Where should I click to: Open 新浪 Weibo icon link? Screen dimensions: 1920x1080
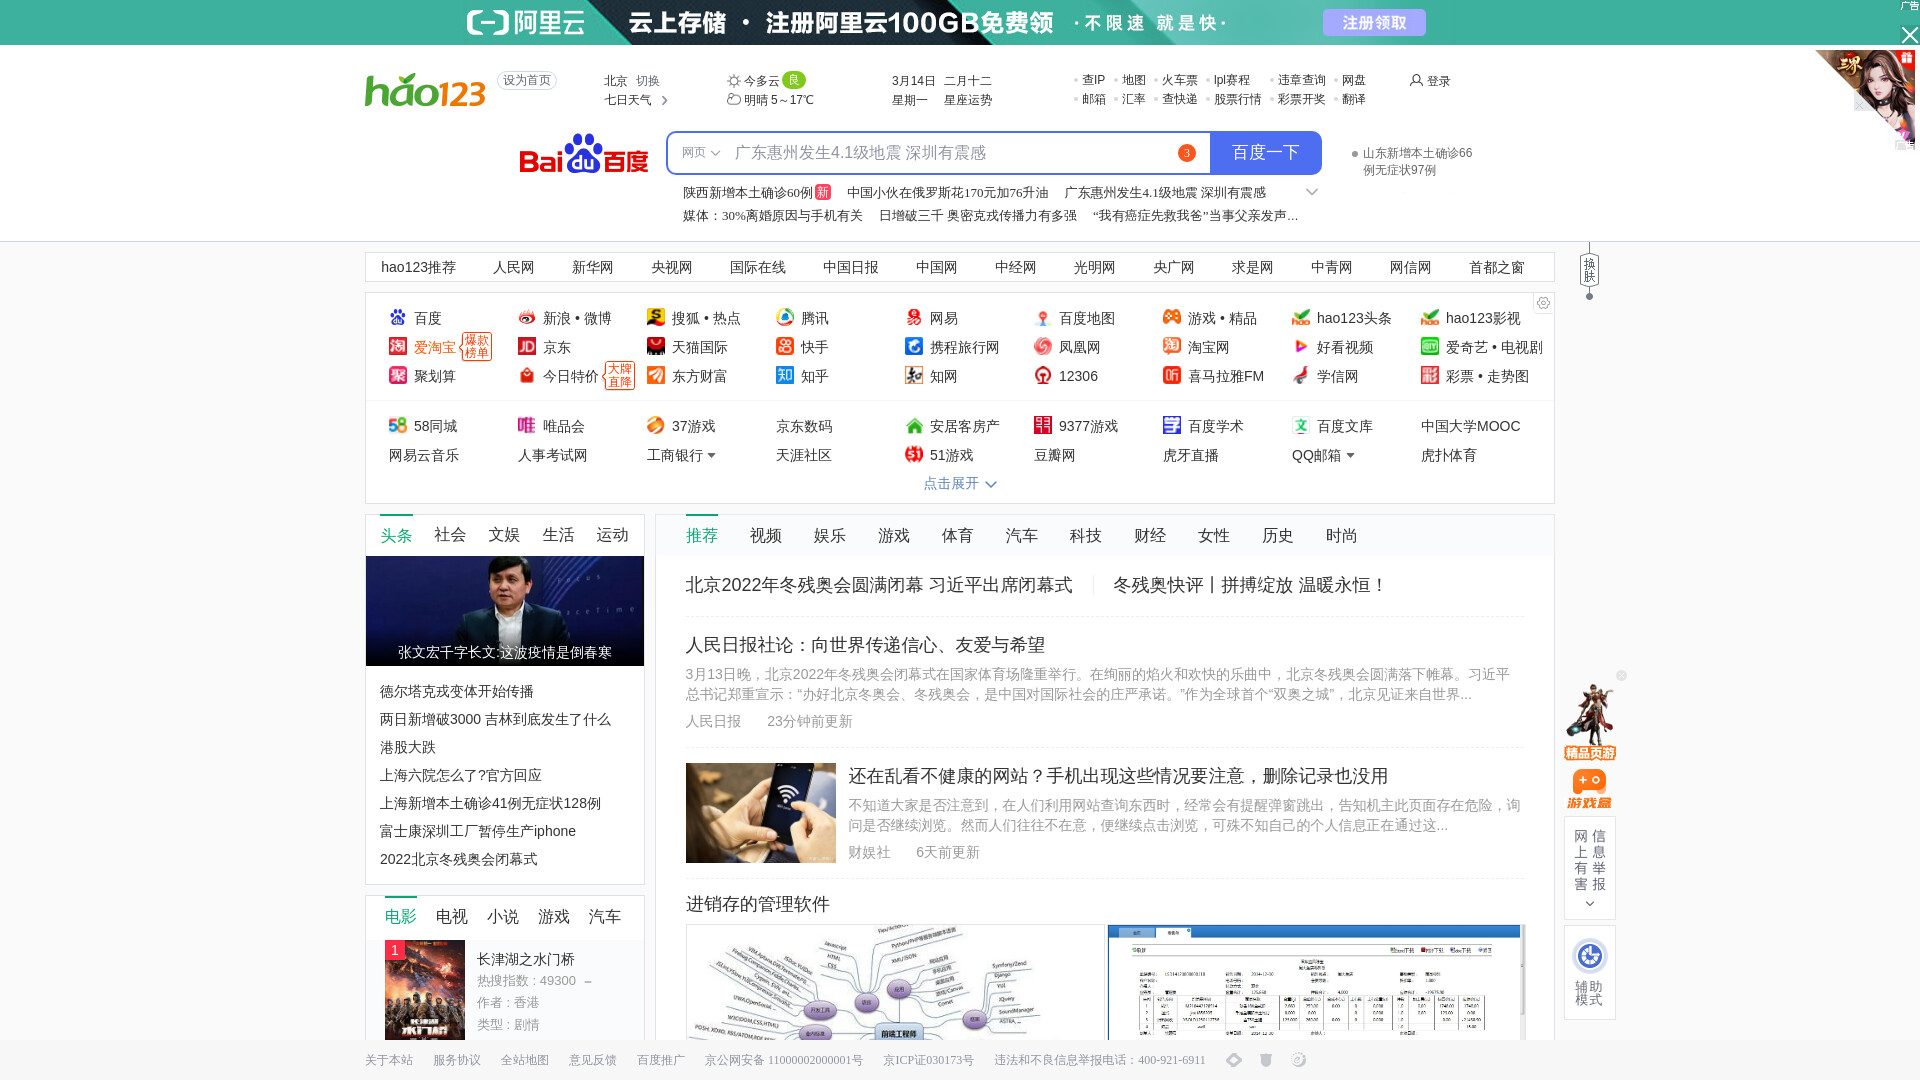point(527,317)
